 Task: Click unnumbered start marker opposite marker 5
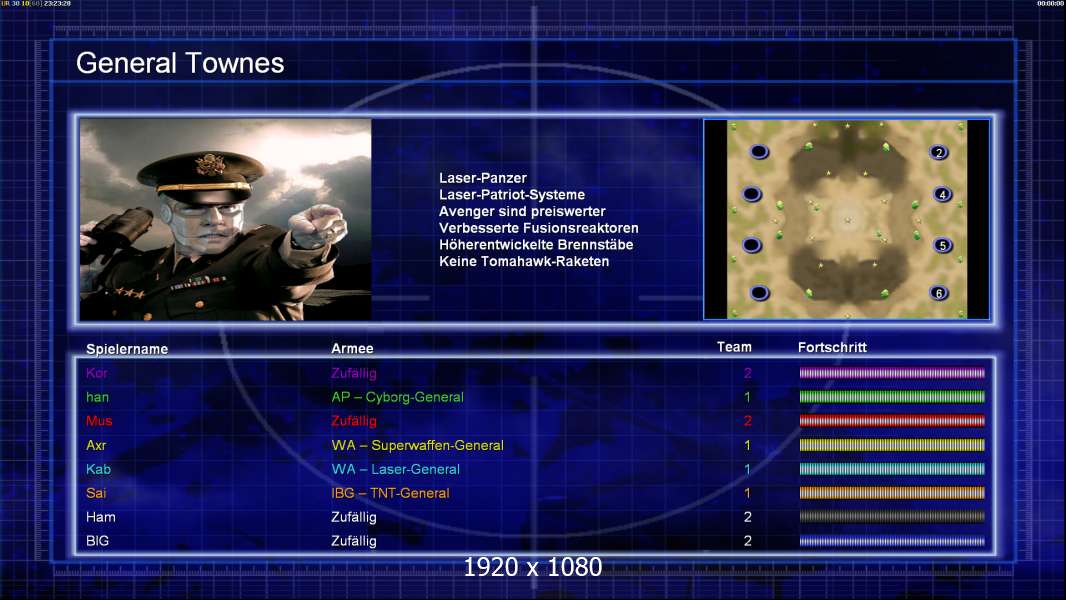point(751,245)
